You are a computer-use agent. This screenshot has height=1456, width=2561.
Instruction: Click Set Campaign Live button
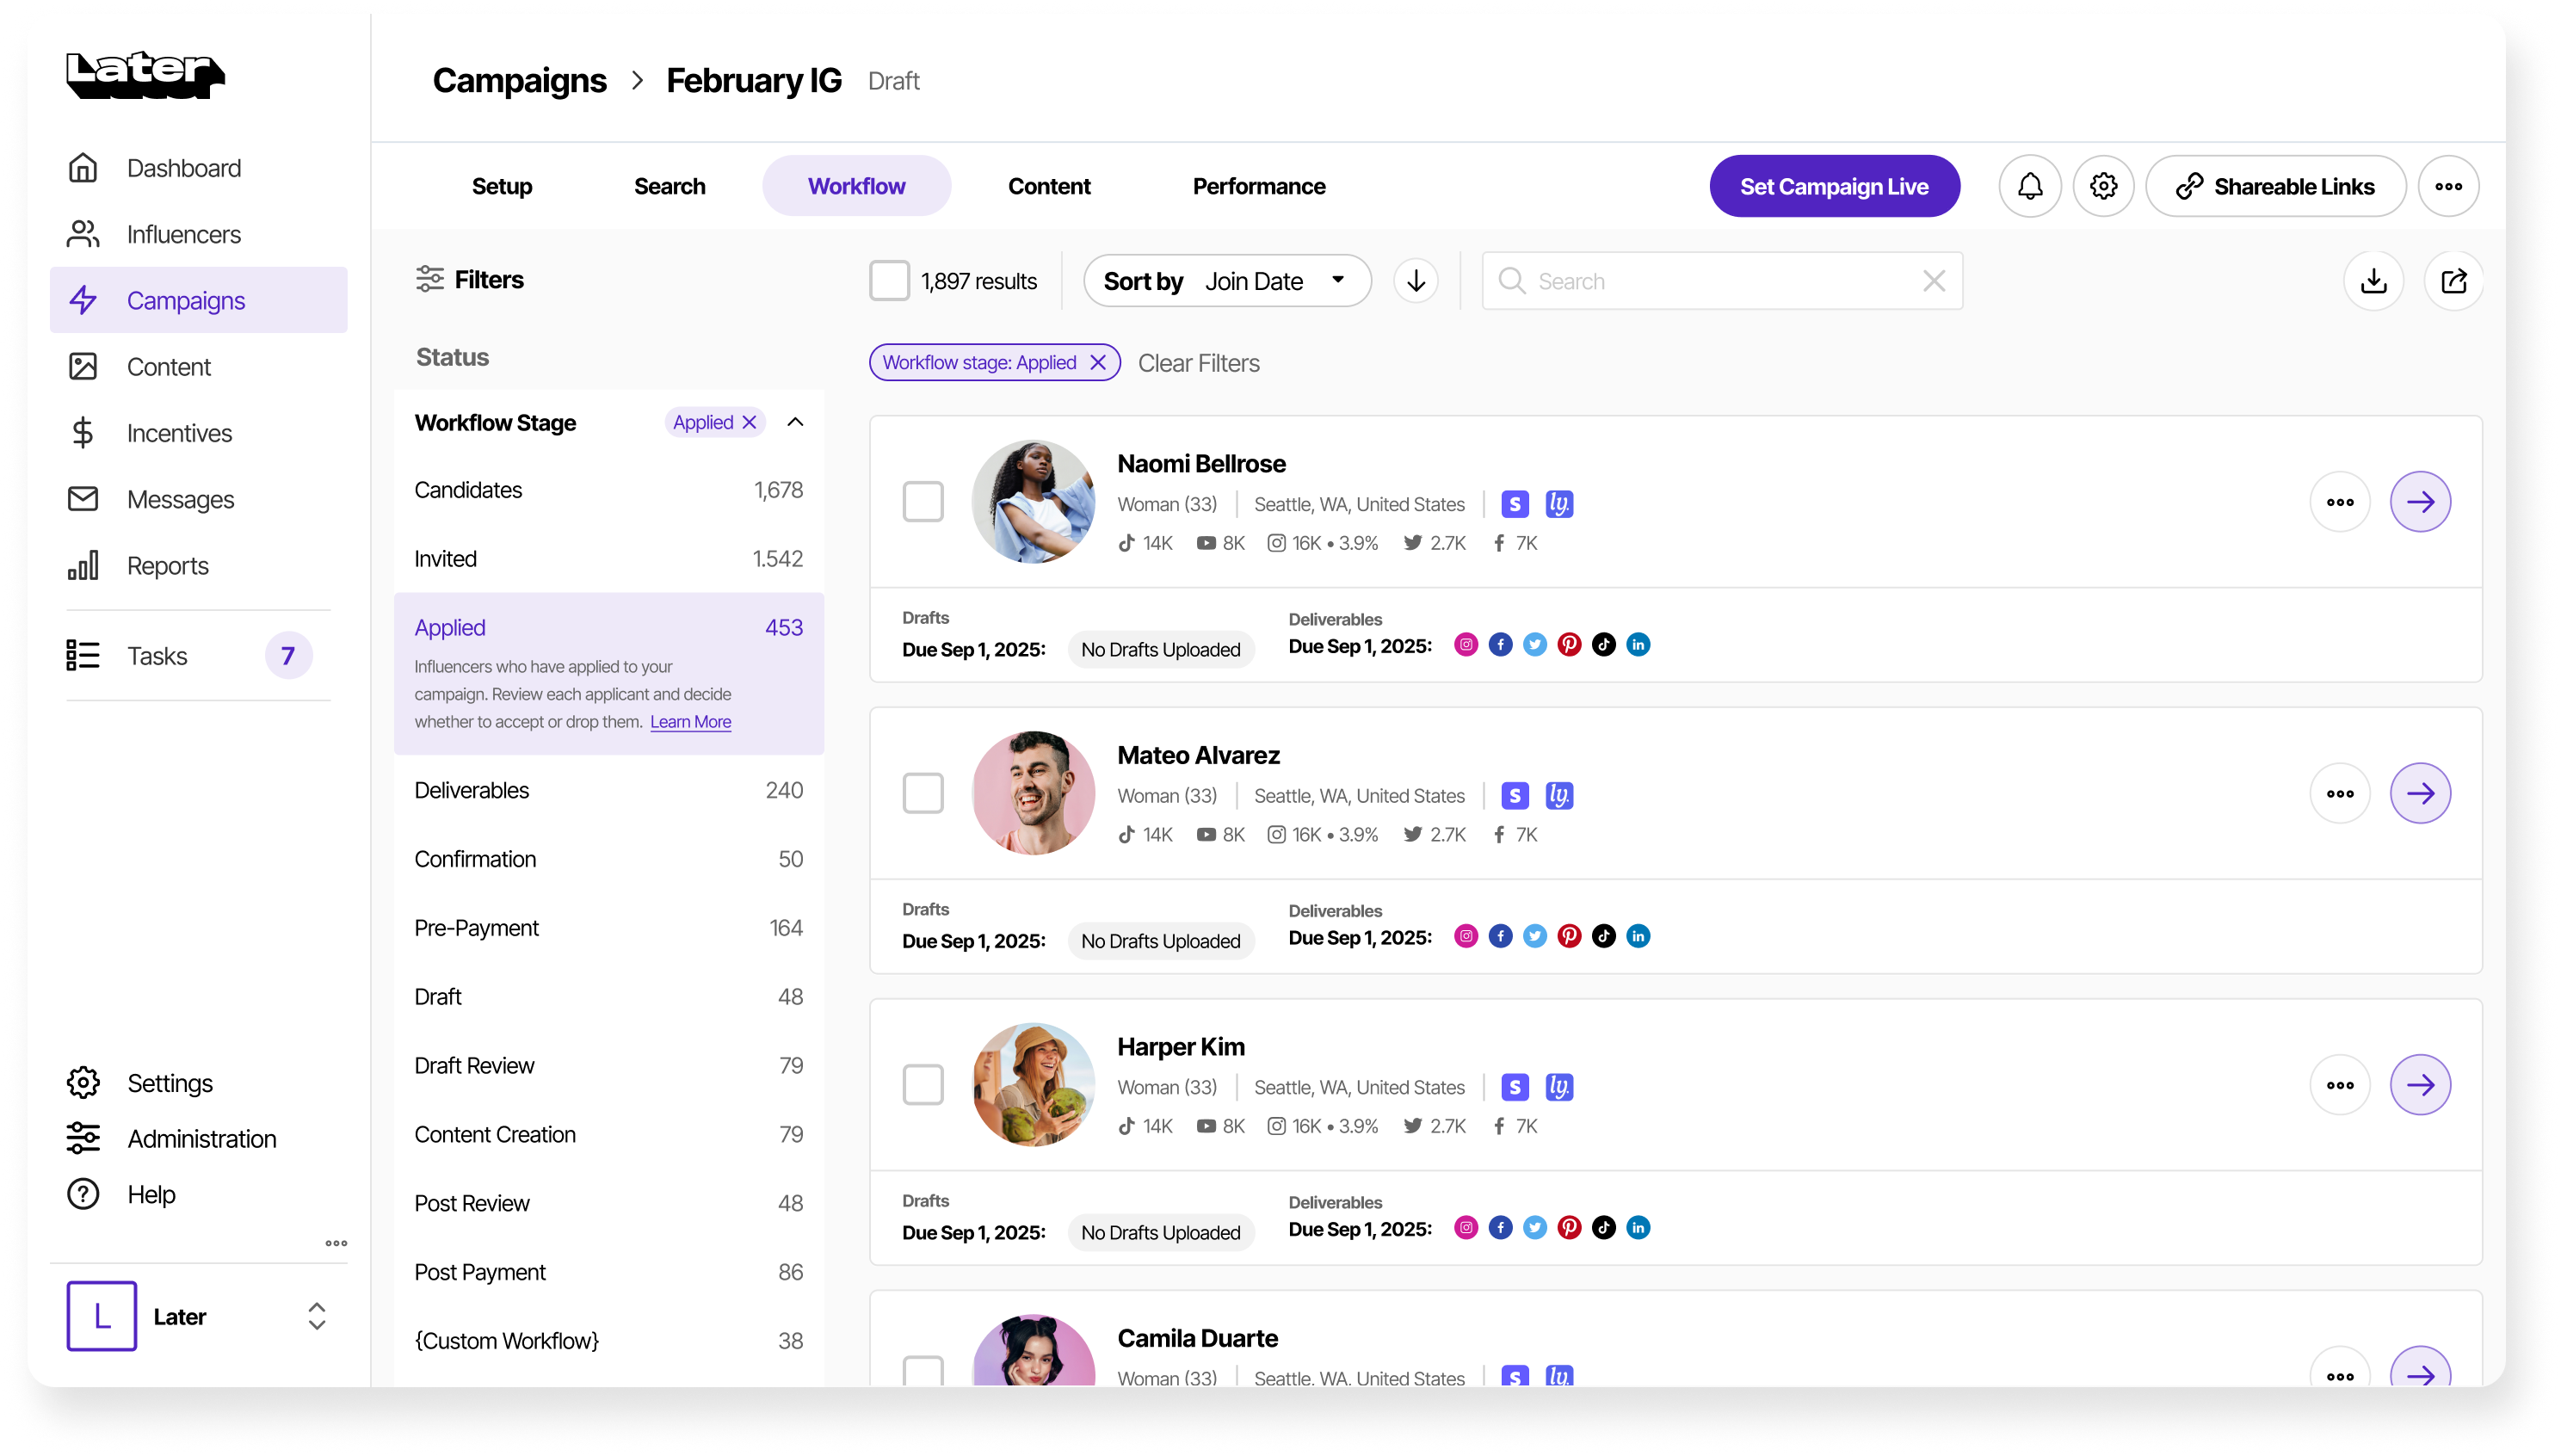(1833, 186)
